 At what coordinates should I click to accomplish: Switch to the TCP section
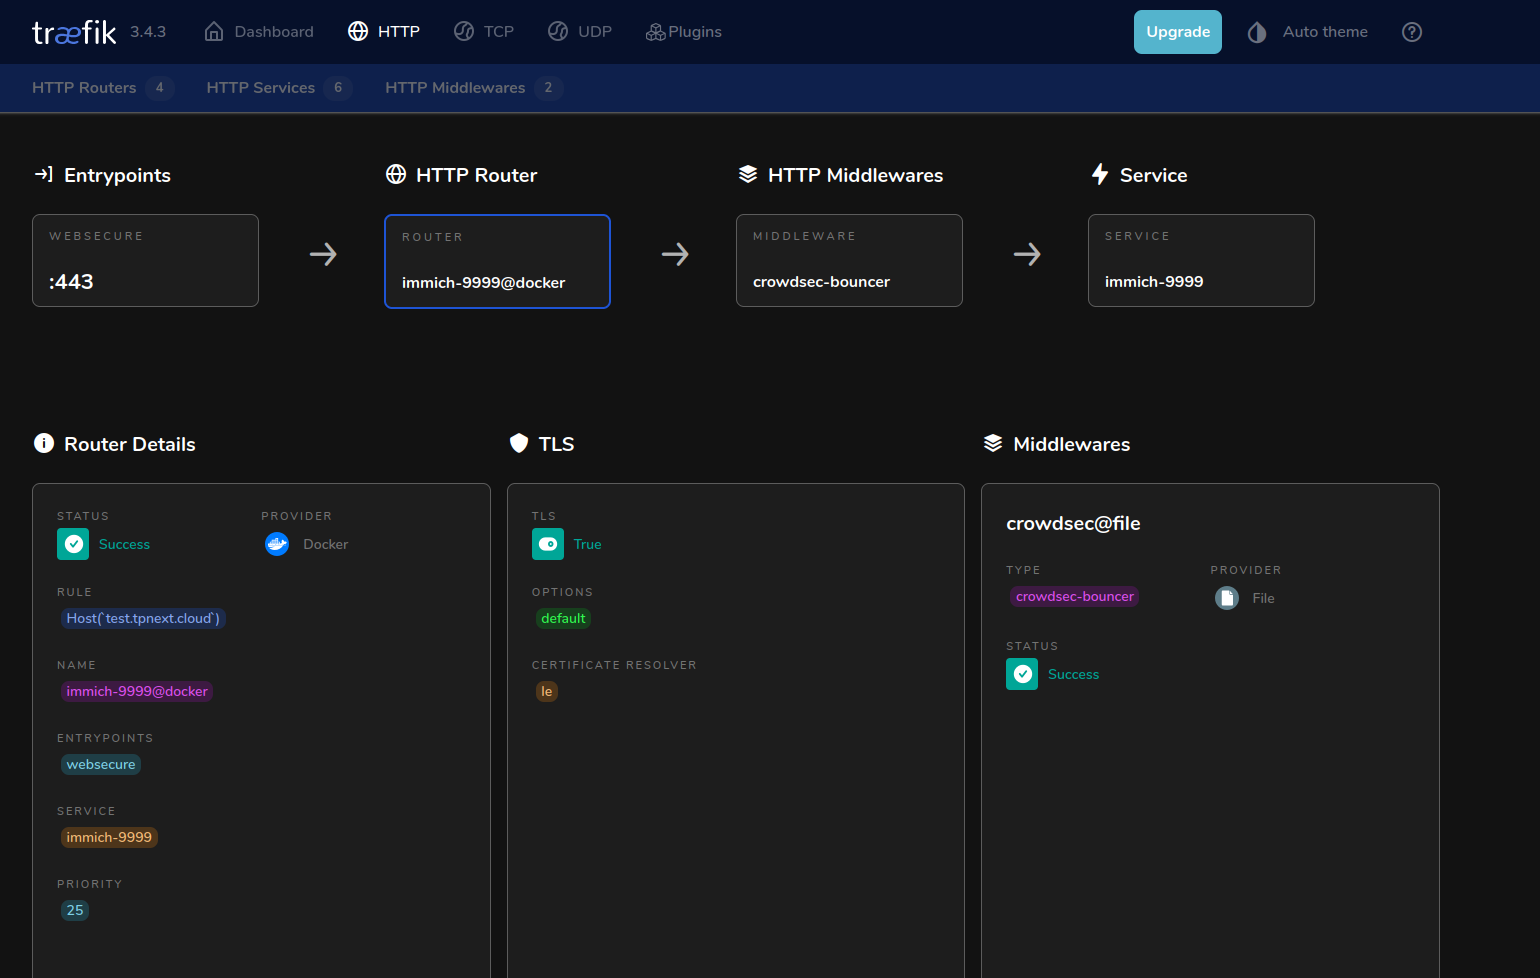tap(484, 32)
